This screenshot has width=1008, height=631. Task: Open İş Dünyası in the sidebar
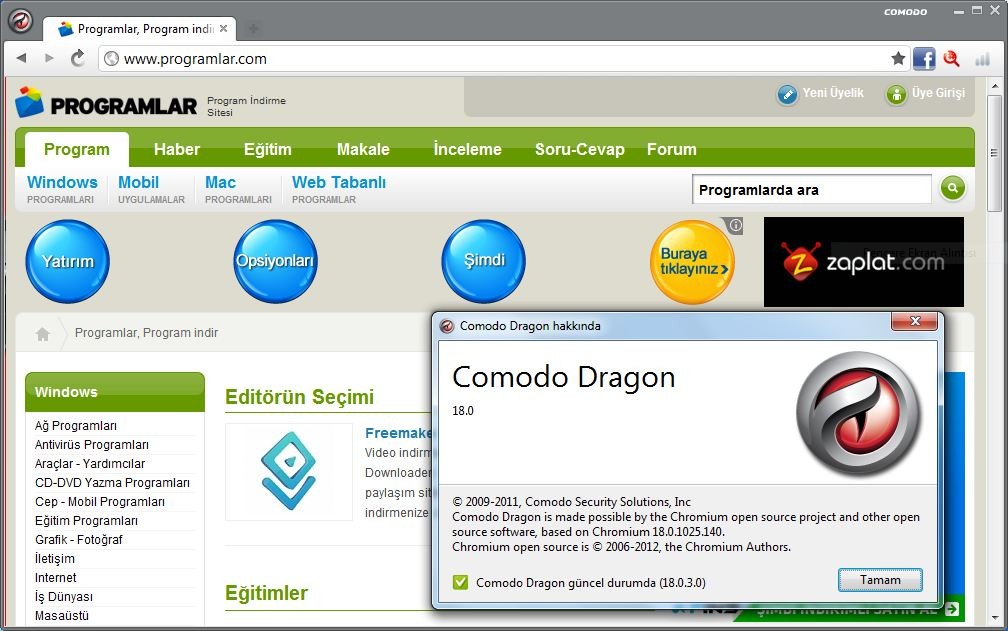point(64,596)
